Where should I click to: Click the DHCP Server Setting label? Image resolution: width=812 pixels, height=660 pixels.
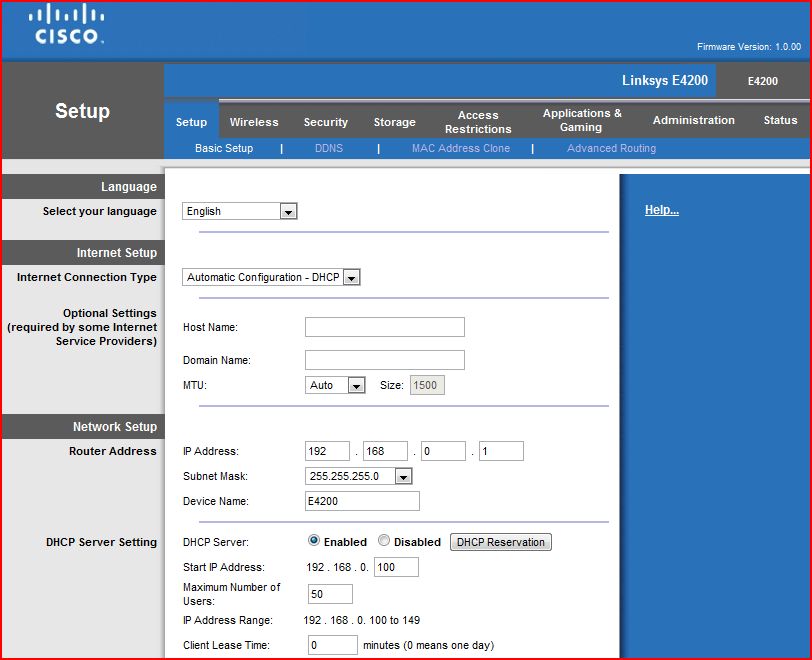coord(101,542)
